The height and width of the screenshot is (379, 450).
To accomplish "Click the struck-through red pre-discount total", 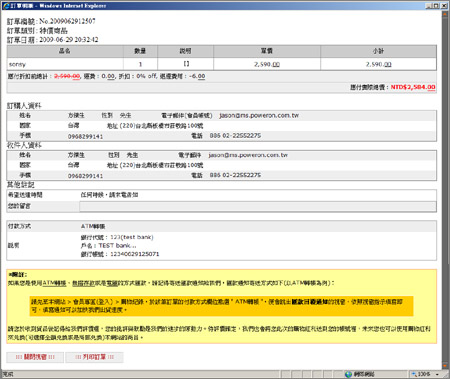I will (67, 76).
